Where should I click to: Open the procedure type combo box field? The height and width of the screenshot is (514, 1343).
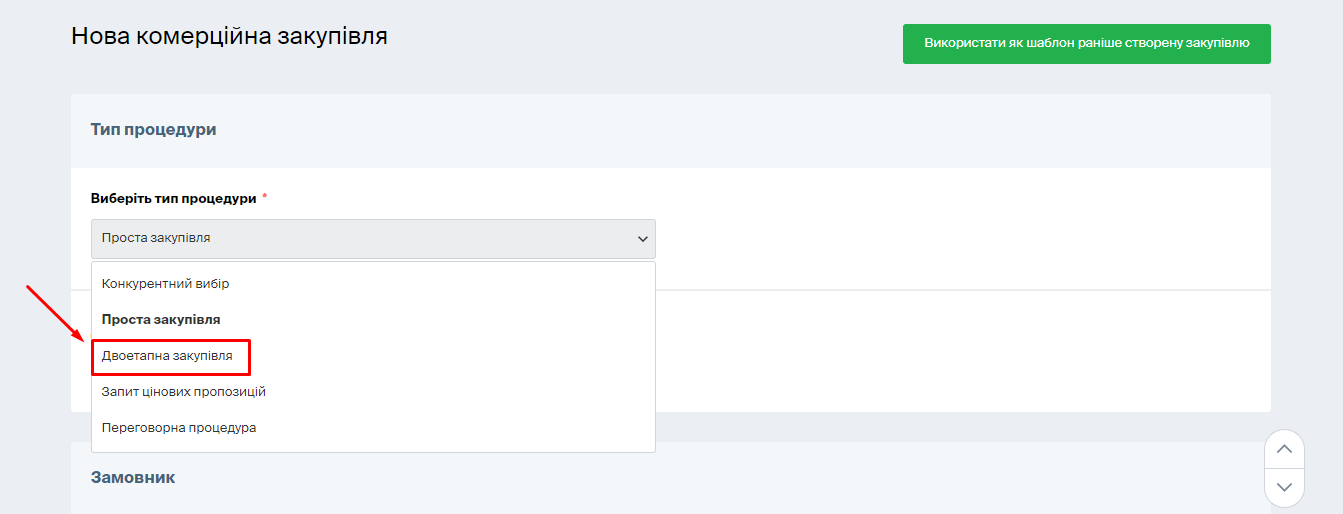[372, 239]
